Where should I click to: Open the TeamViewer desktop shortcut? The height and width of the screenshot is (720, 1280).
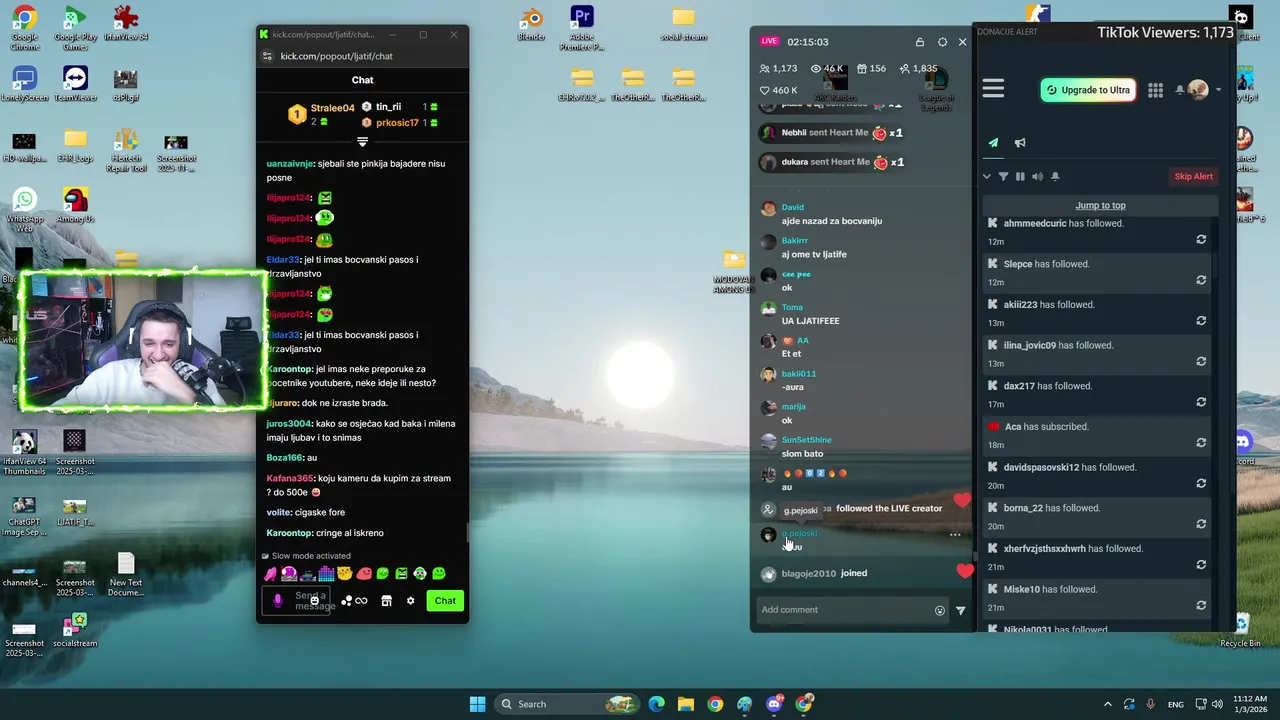point(75,84)
